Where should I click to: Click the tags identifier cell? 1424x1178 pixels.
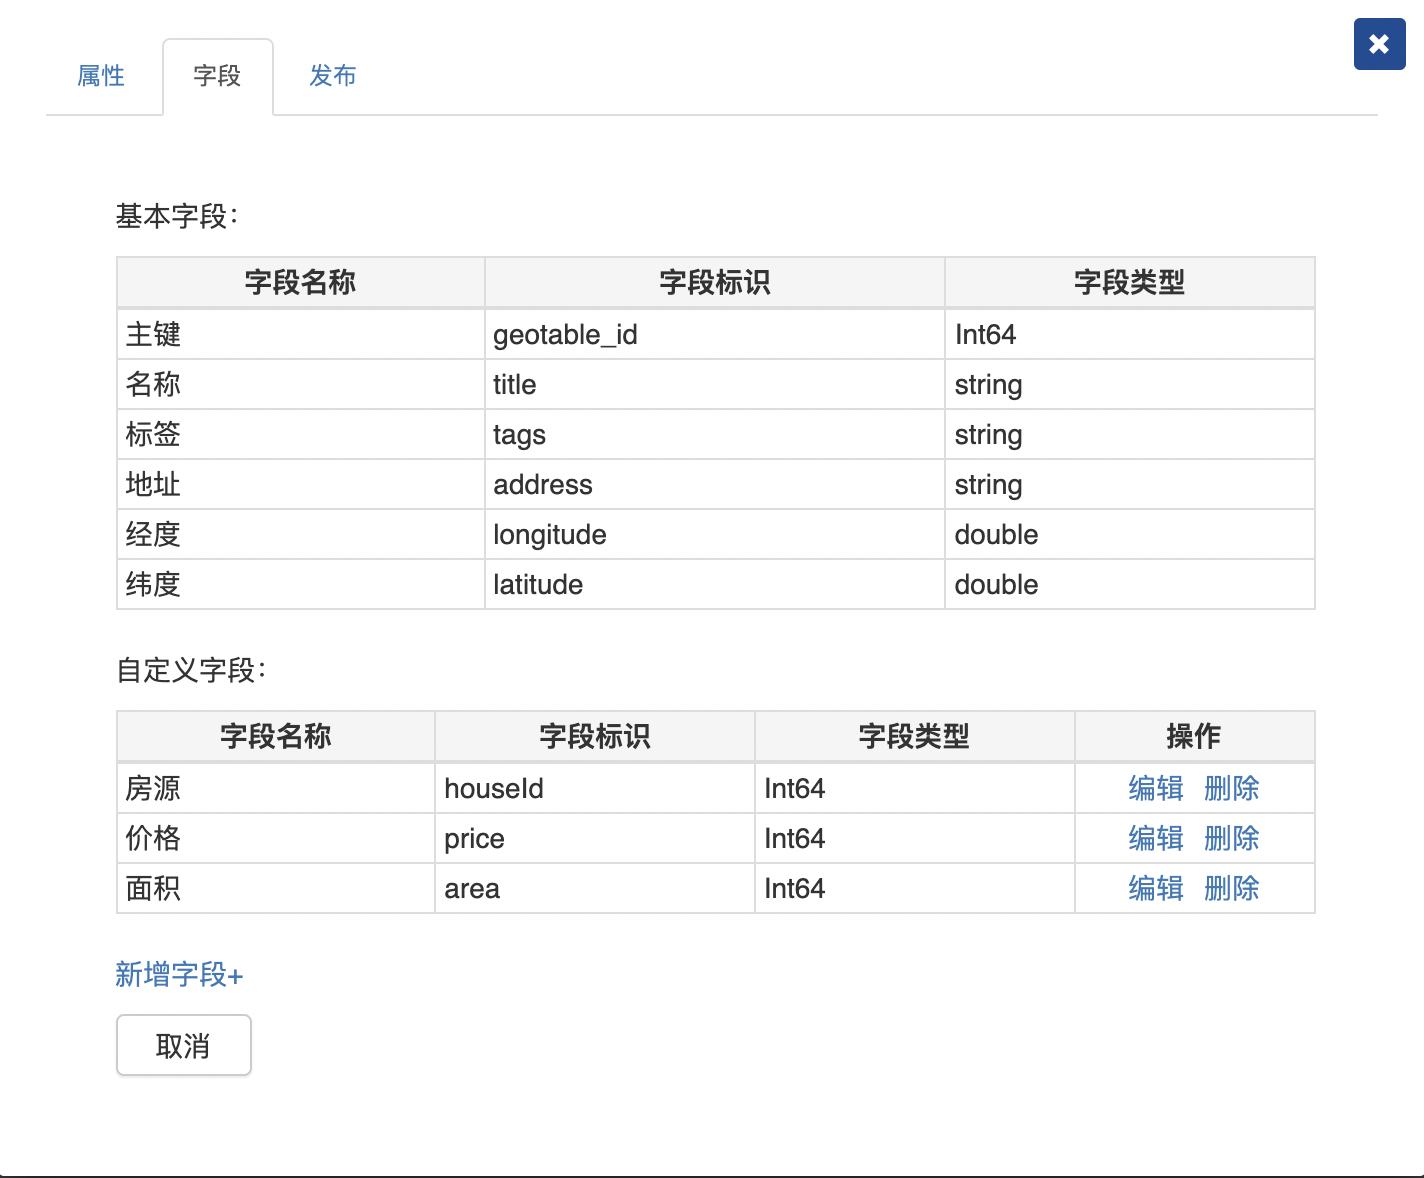[715, 434]
